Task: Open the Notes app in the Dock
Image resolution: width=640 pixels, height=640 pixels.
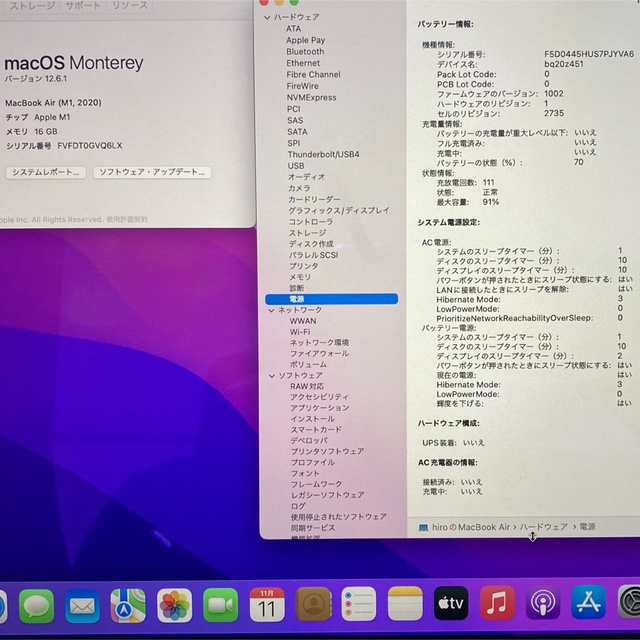Action: coord(405,603)
